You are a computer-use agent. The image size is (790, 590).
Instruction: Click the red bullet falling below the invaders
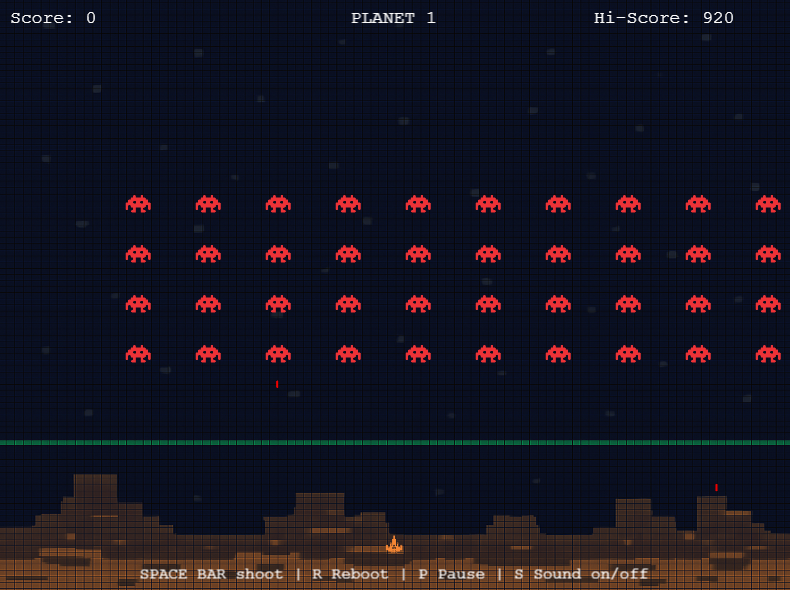277,384
